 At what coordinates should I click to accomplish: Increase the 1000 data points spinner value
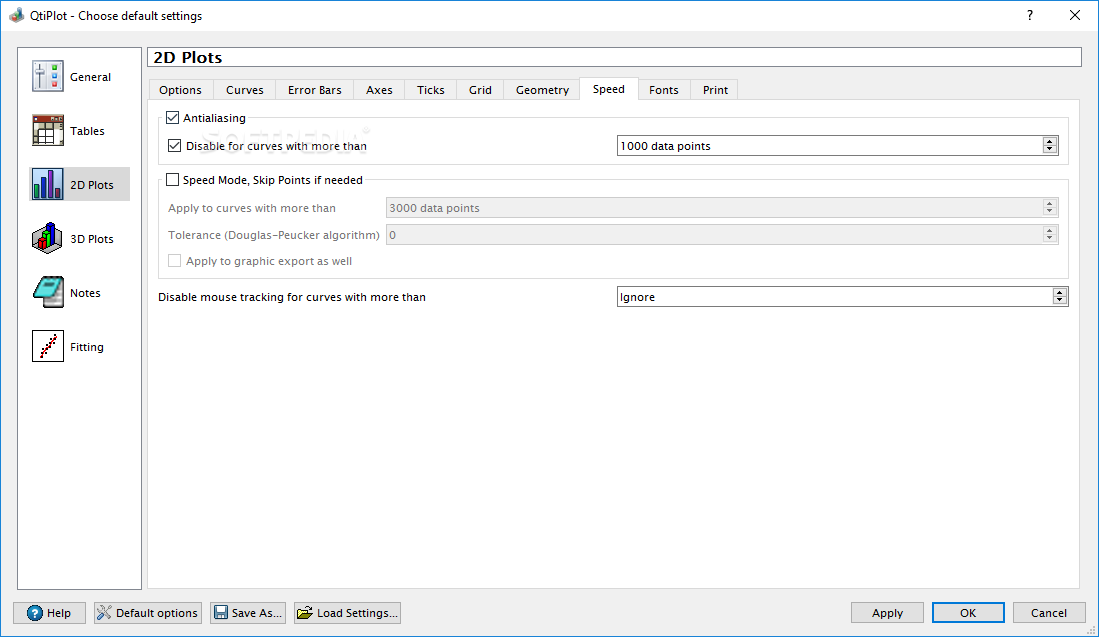[1049, 142]
